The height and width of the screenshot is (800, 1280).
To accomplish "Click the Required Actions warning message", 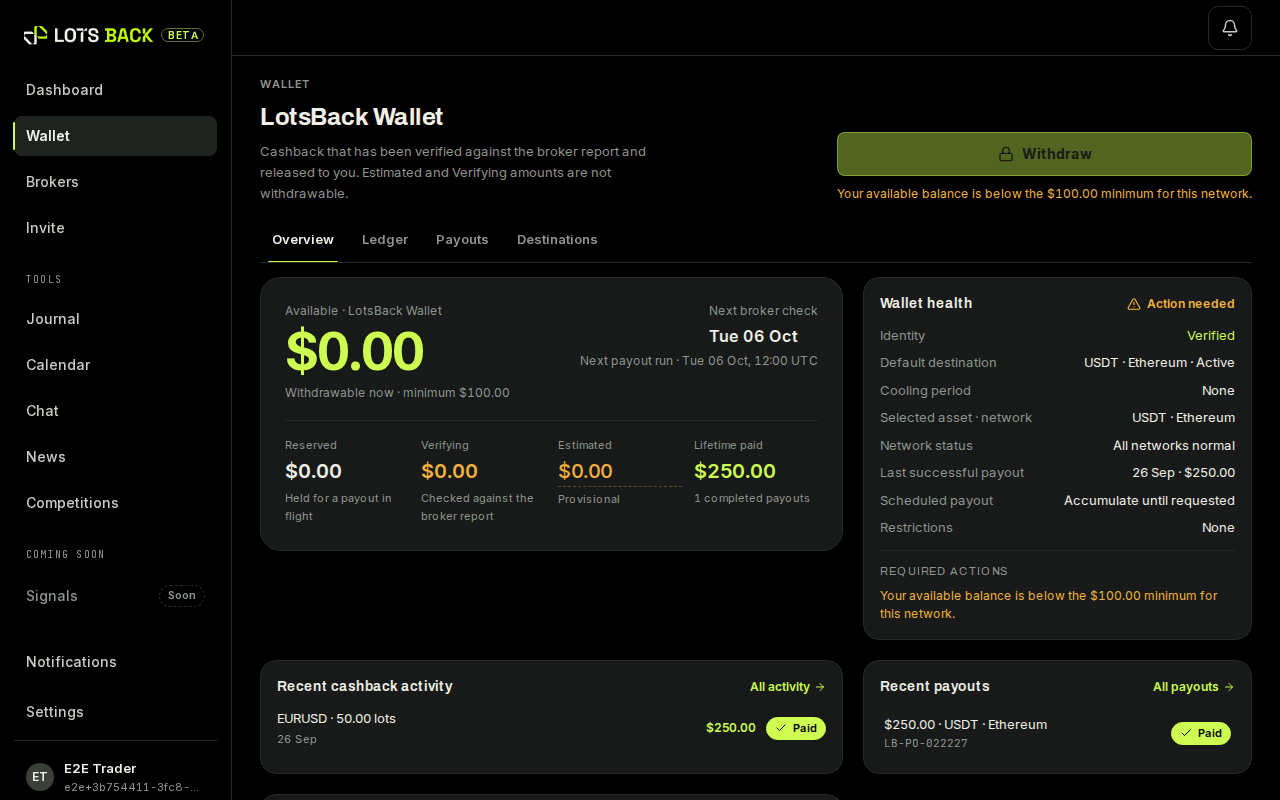I will [1049, 605].
